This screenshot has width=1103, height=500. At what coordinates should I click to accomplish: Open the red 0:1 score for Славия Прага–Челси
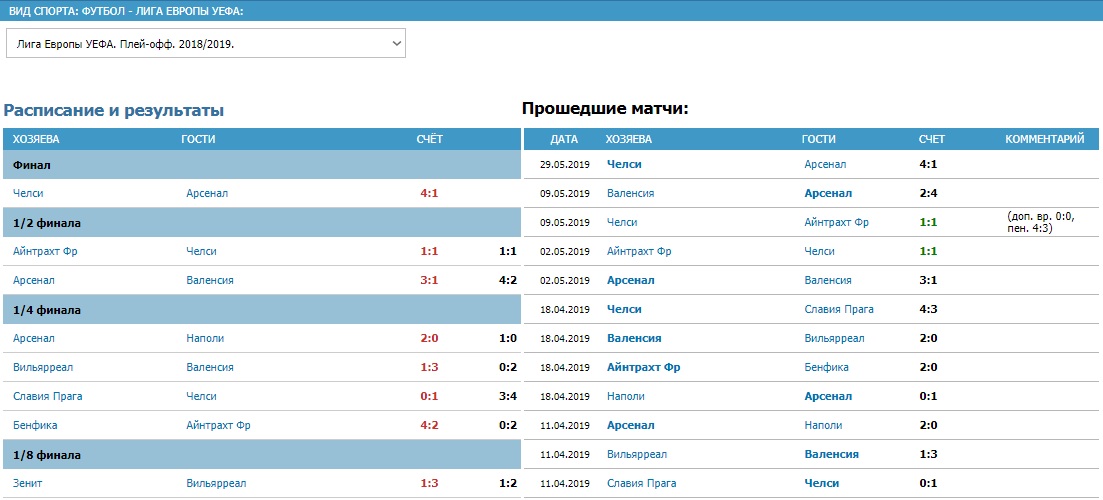429,396
